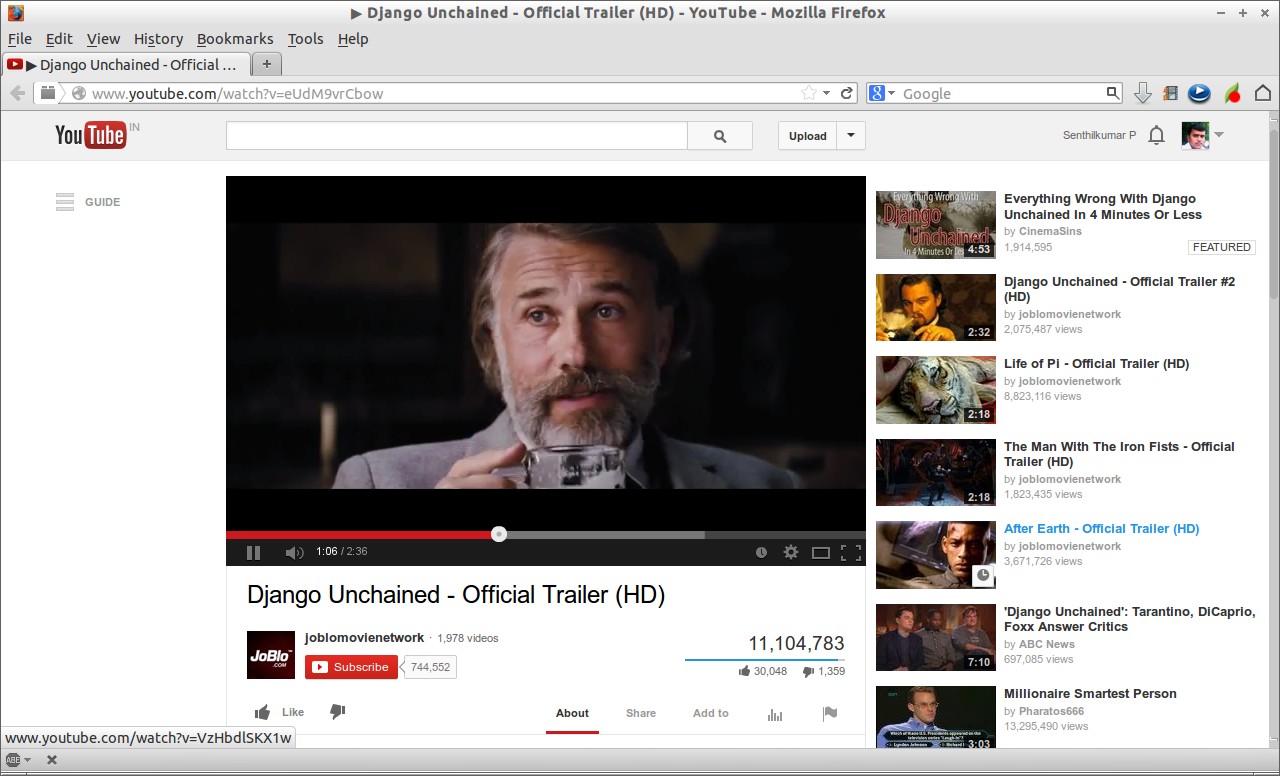The width and height of the screenshot is (1280, 776).
Task: Open the Bookmarks menu
Action: [235, 39]
